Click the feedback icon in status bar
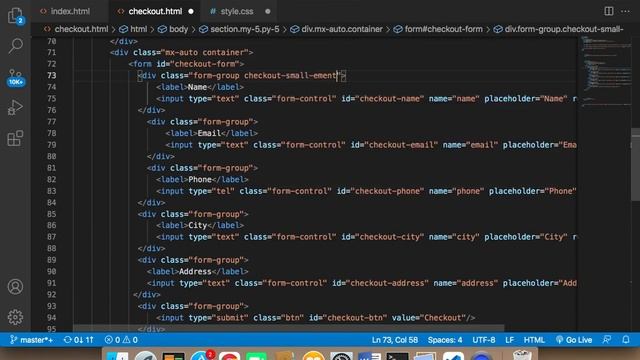The image size is (640, 360). click(607, 340)
